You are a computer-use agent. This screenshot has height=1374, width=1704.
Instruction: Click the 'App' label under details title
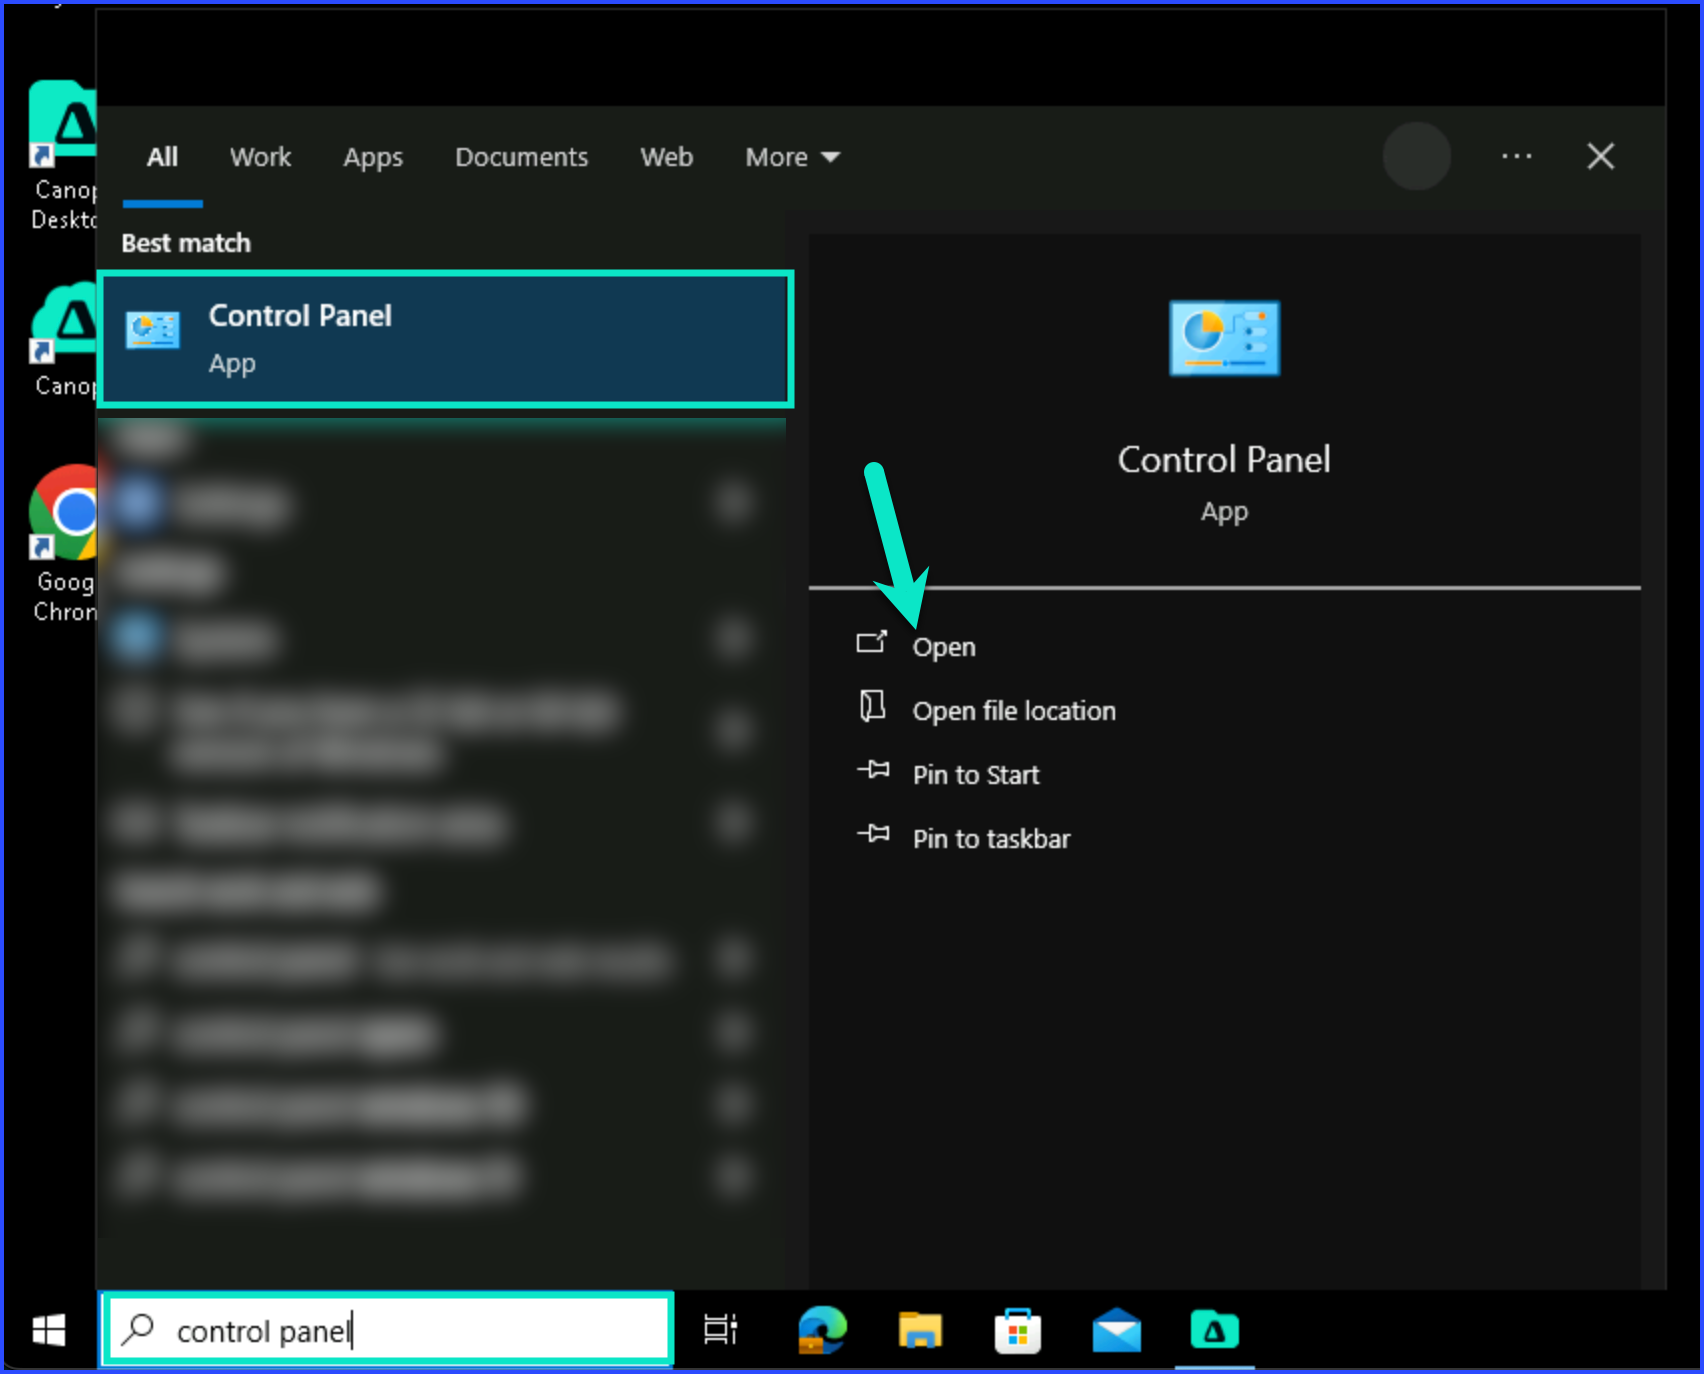tap(1224, 512)
